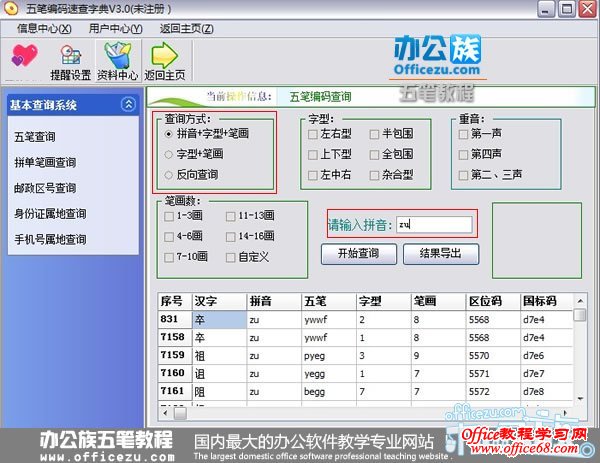Check 7-10画 stroke count checkbox

click(169, 258)
